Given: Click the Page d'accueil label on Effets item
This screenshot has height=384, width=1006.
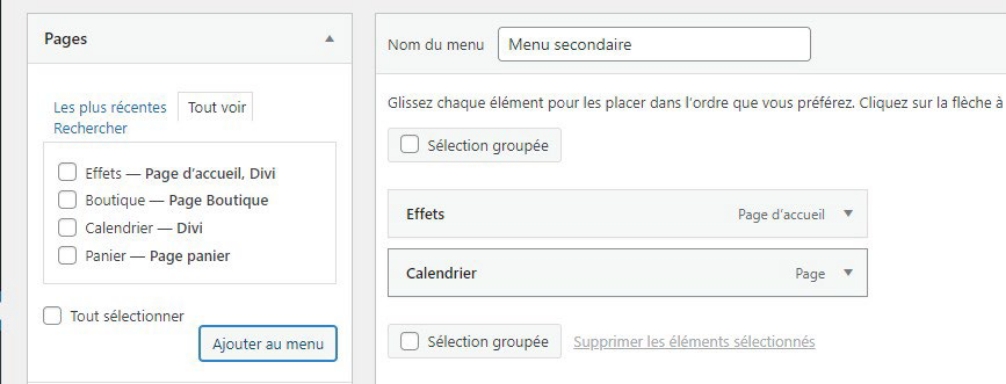Looking at the screenshot, I should pyautogui.click(x=781, y=215).
